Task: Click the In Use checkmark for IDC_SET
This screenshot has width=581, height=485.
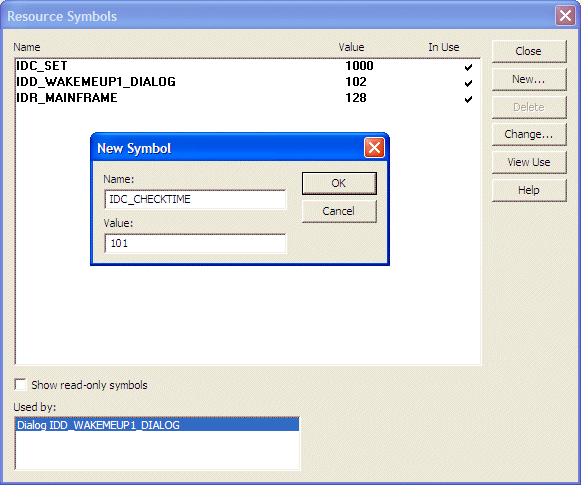Action: click(468, 67)
